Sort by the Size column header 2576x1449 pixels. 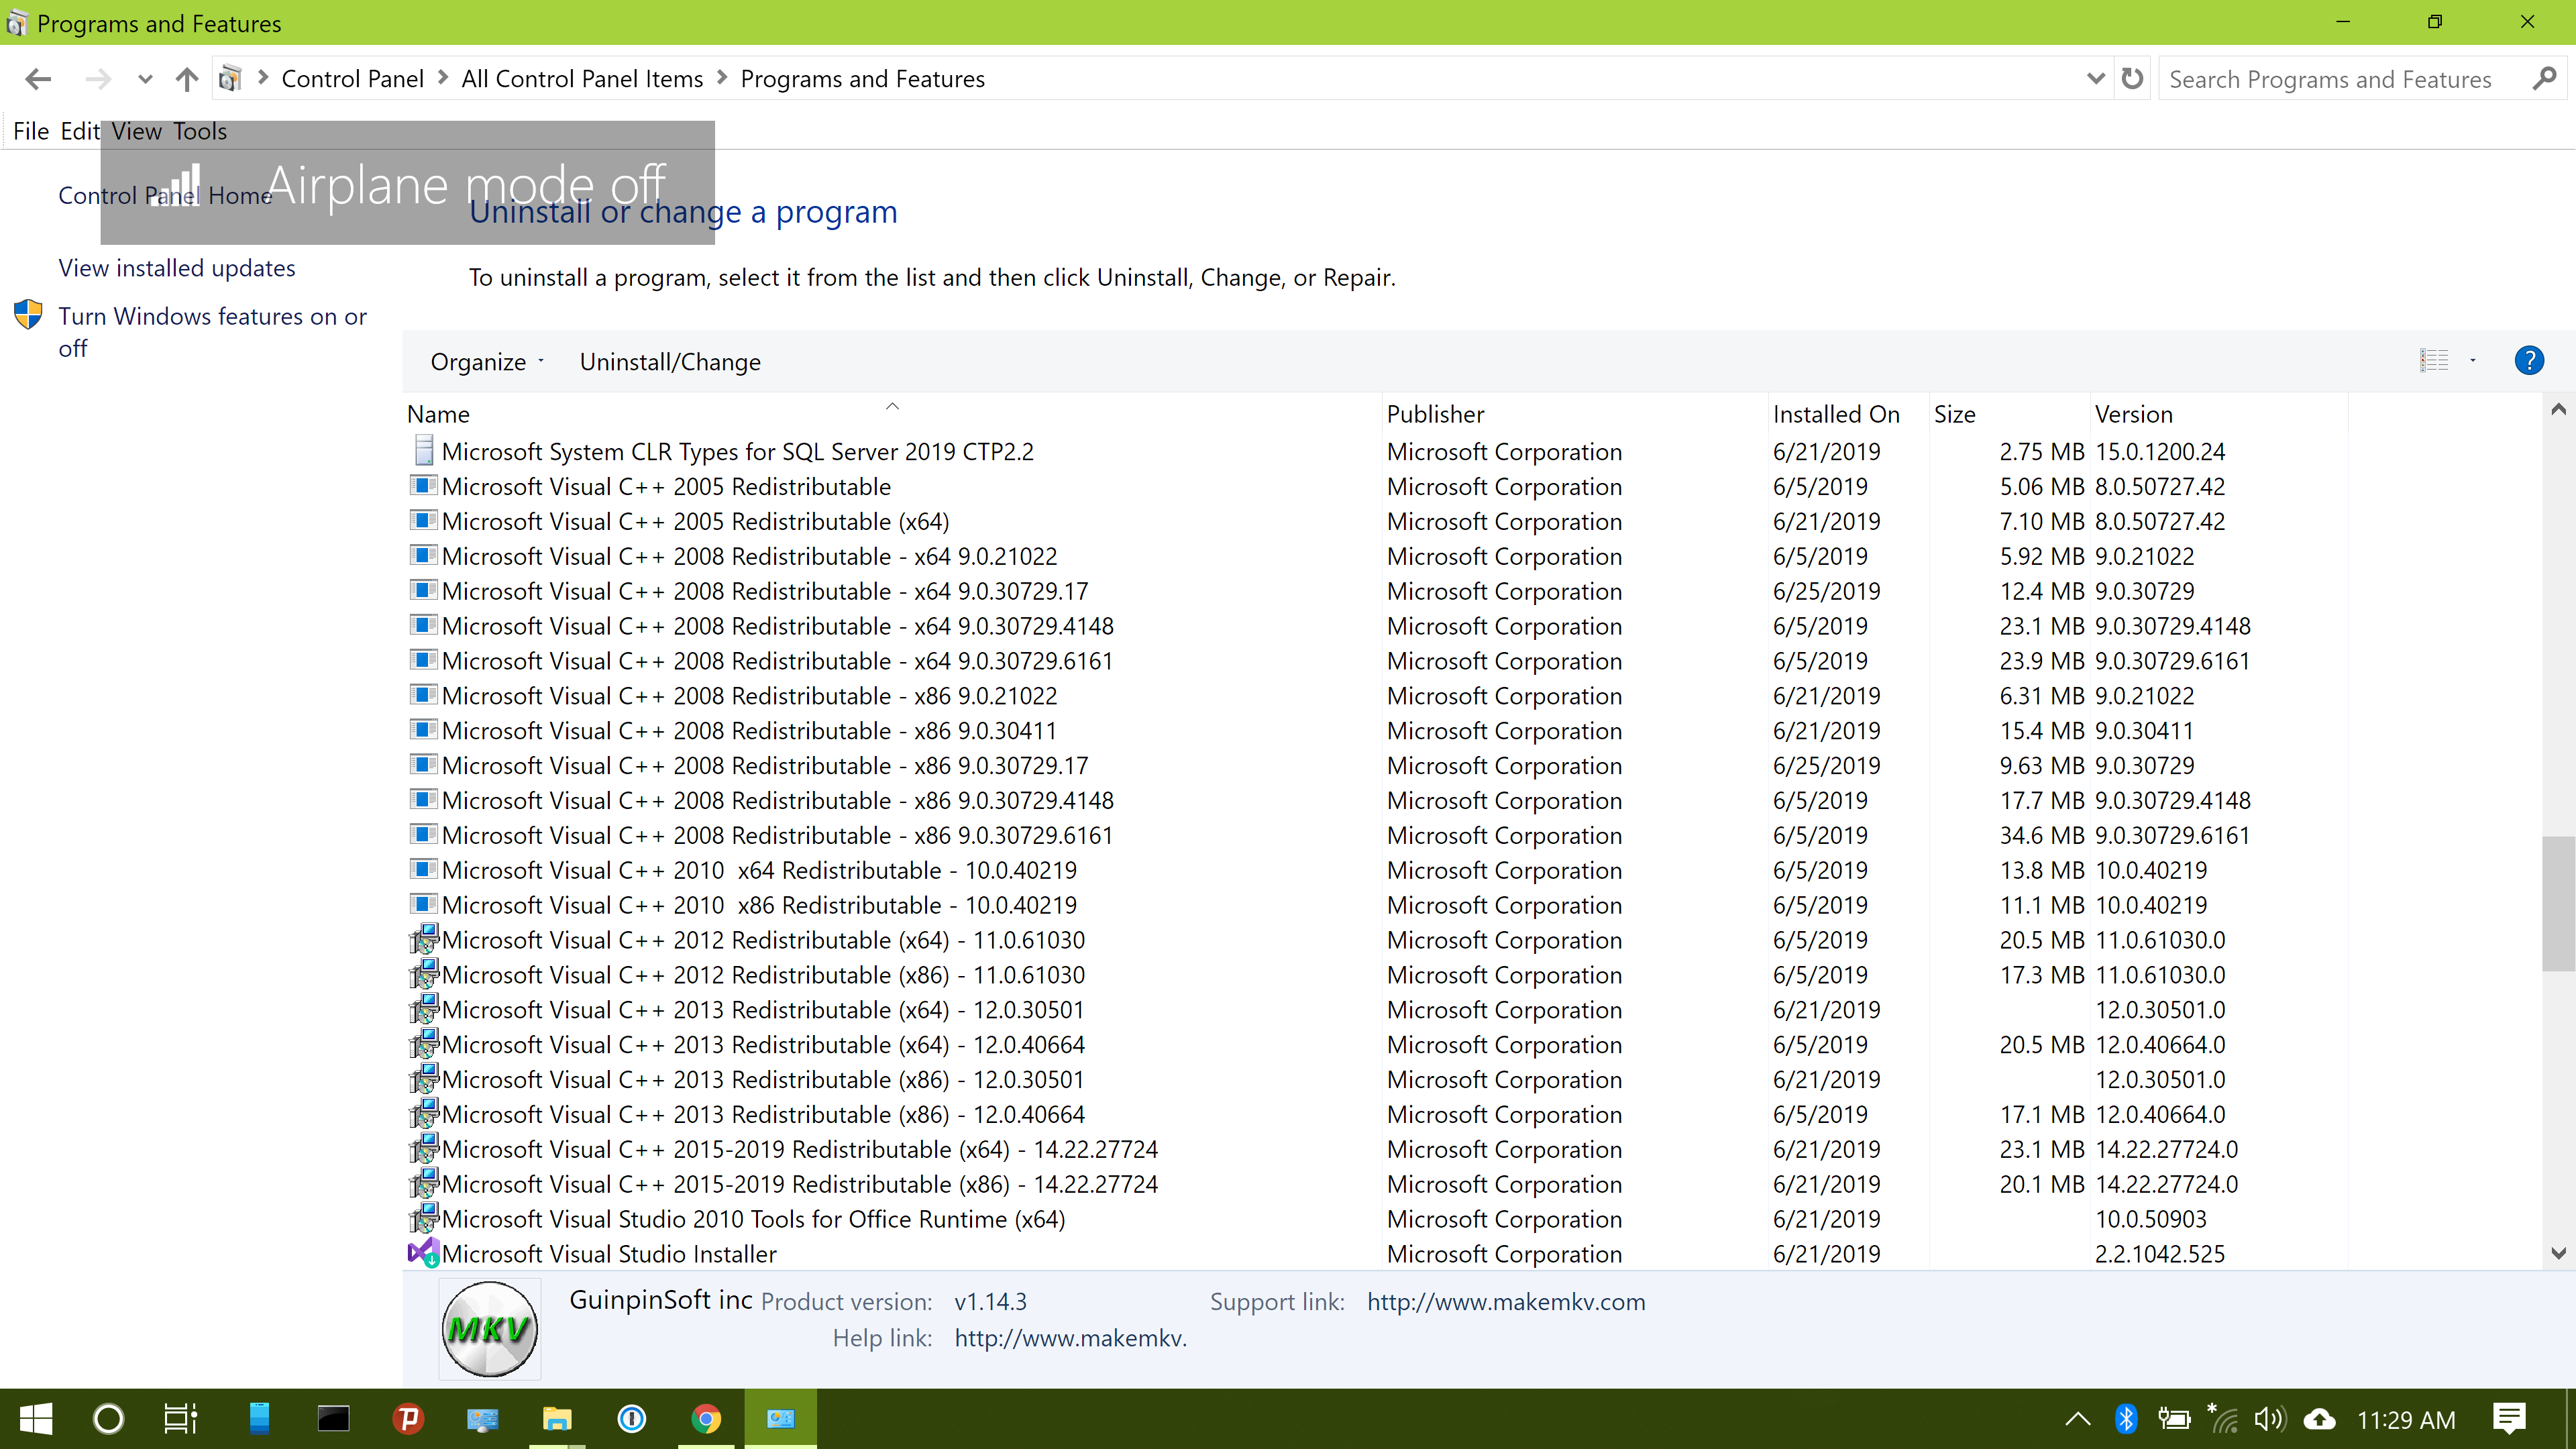coord(2009,414)
